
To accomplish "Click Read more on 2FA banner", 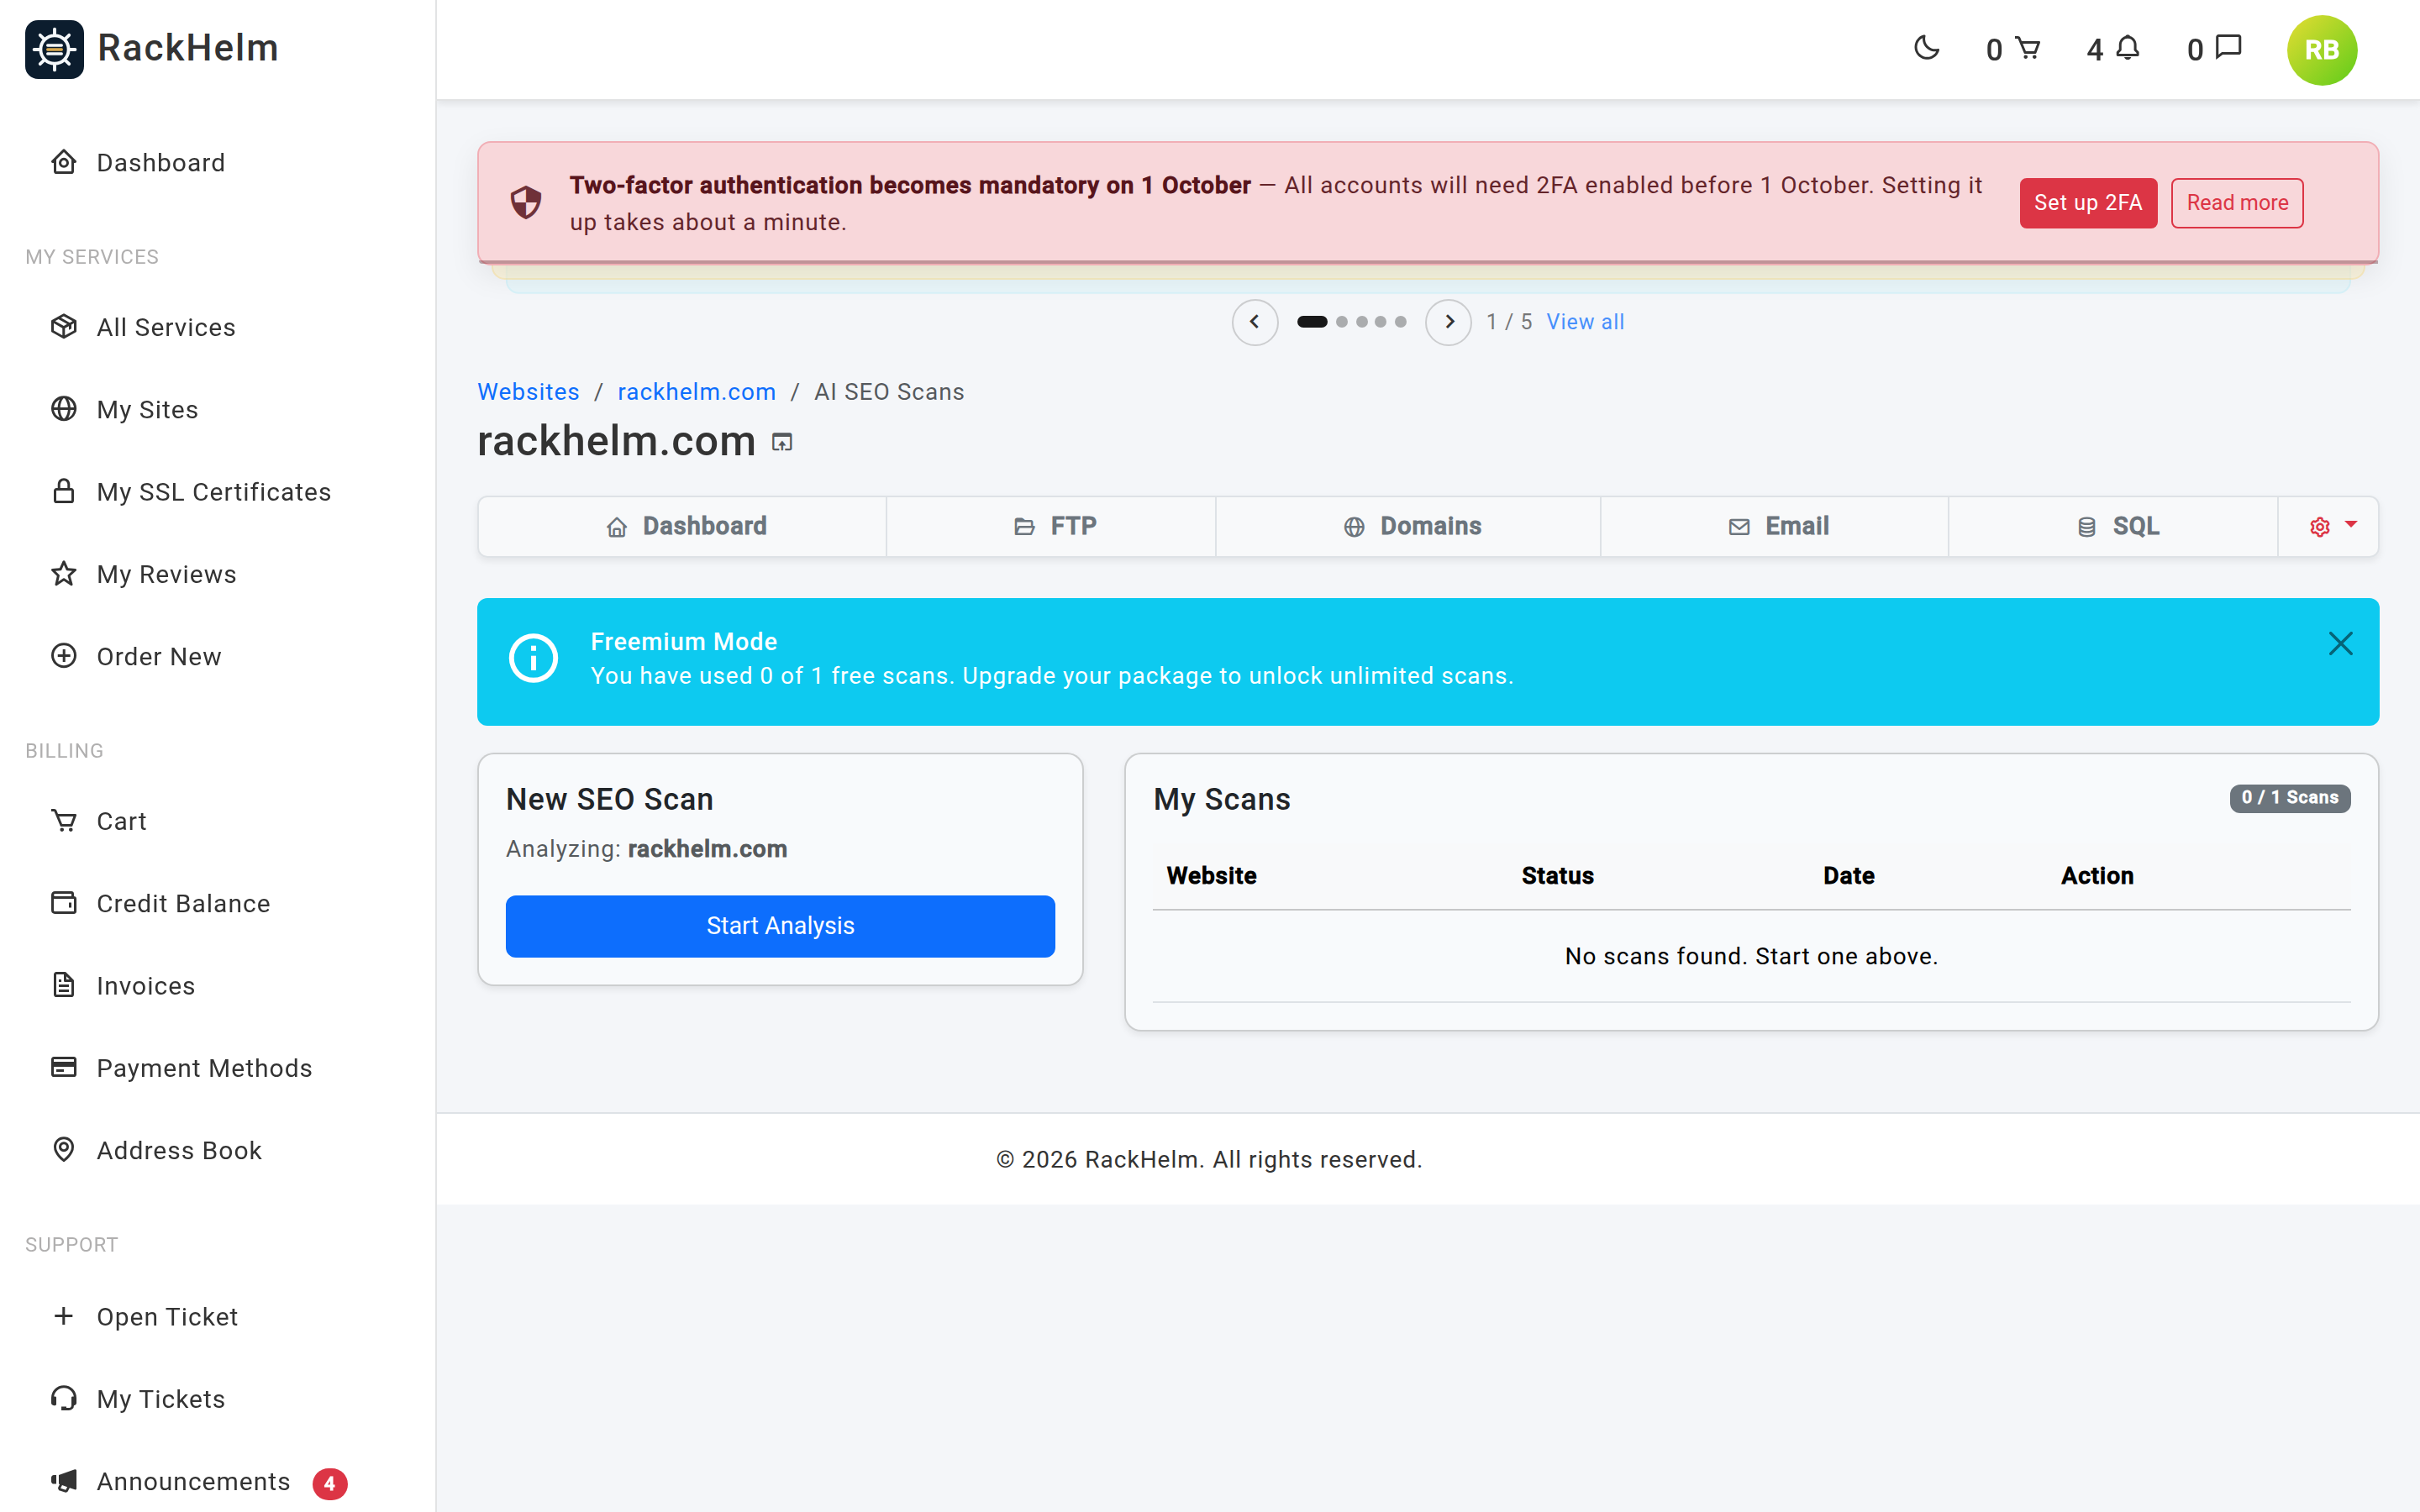I will [2237, 203].
